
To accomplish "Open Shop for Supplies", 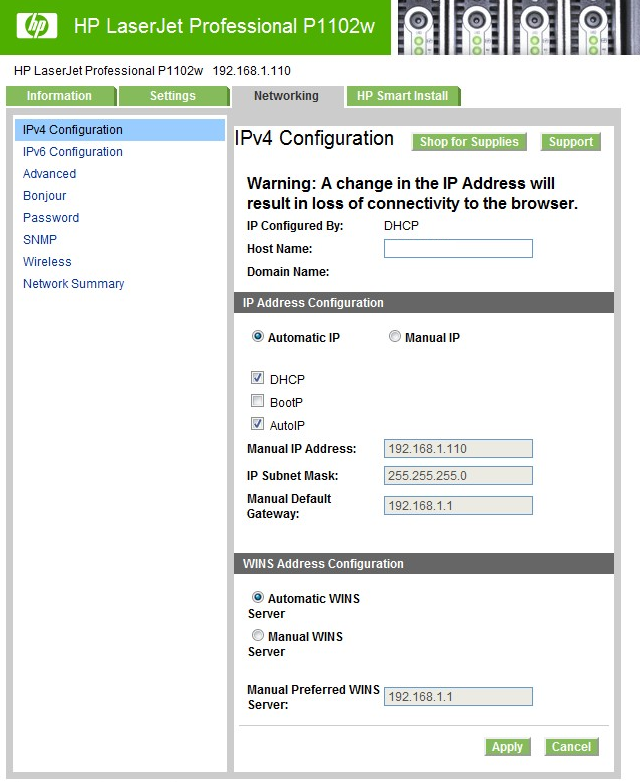I will pyautogui.click(x=469, y=142).
